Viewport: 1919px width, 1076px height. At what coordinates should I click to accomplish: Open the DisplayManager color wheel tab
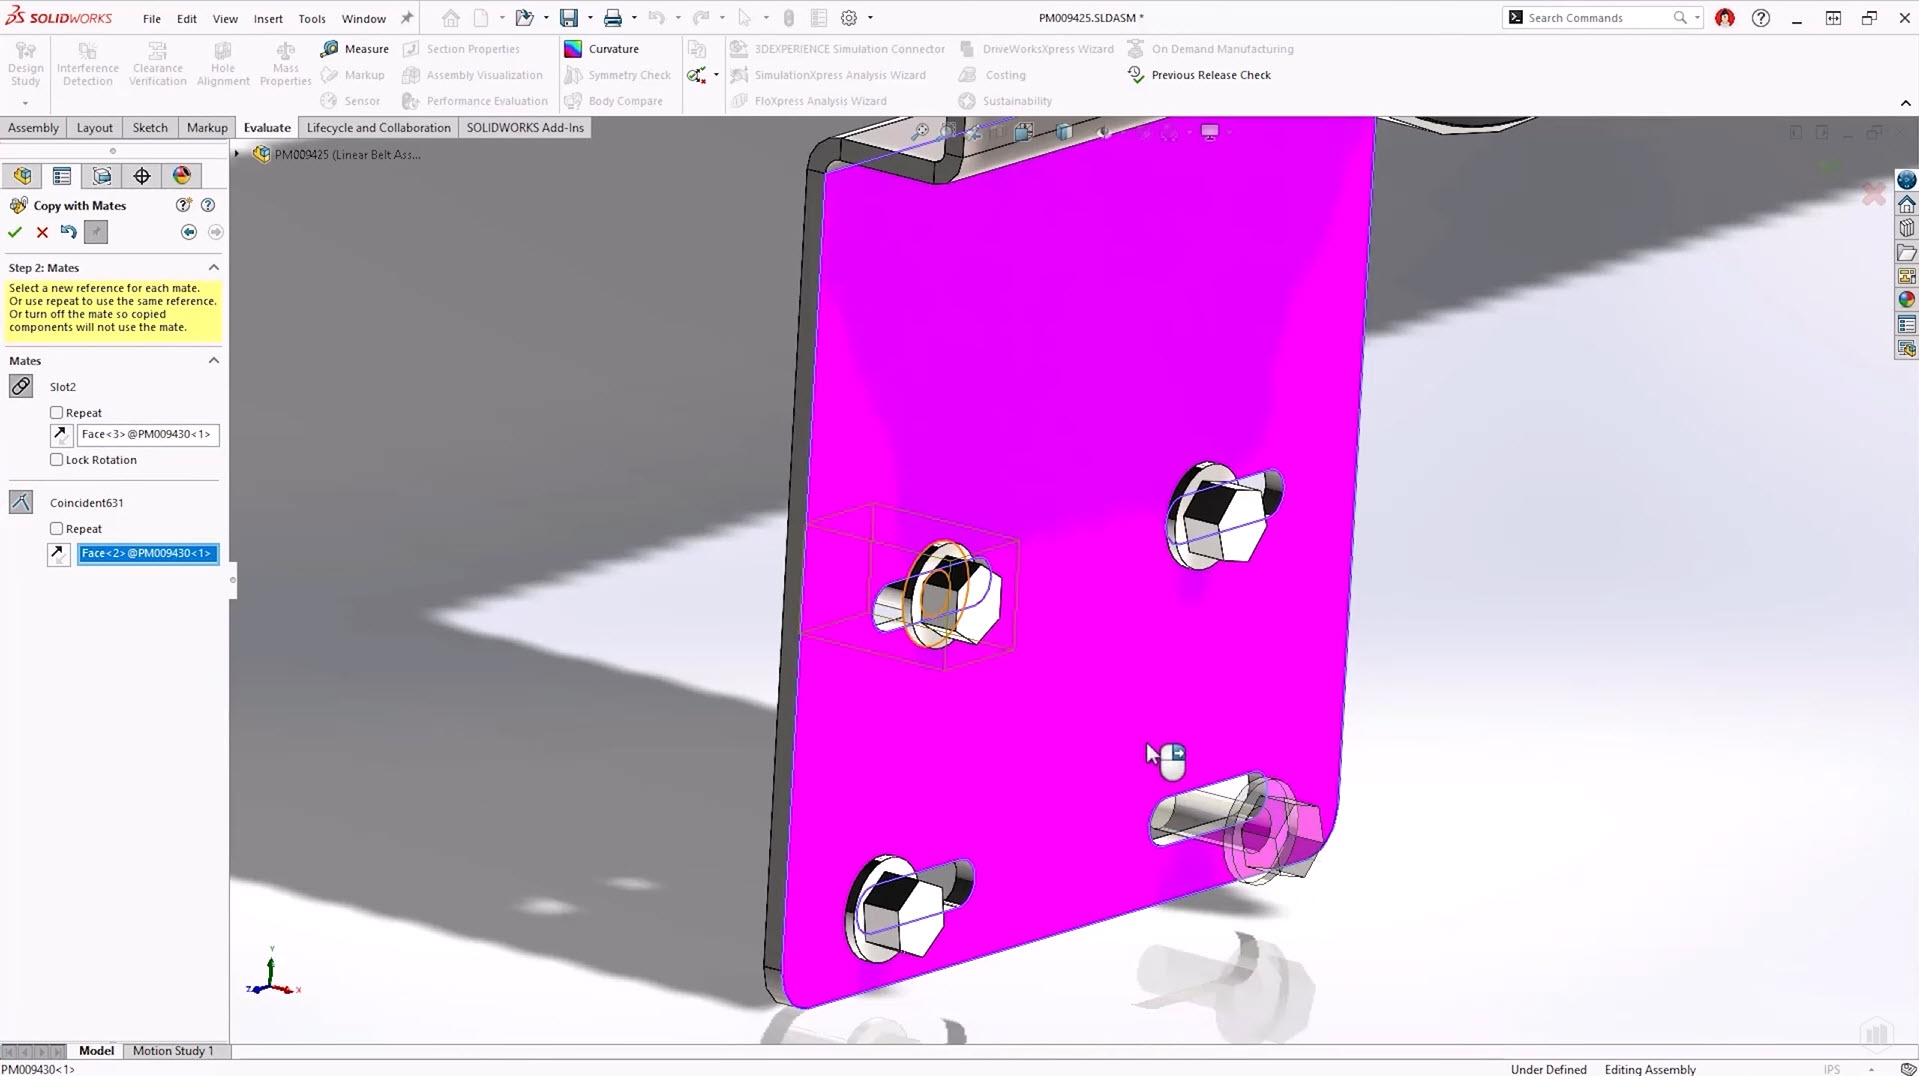pyautogui.click(x=182, y=176)
